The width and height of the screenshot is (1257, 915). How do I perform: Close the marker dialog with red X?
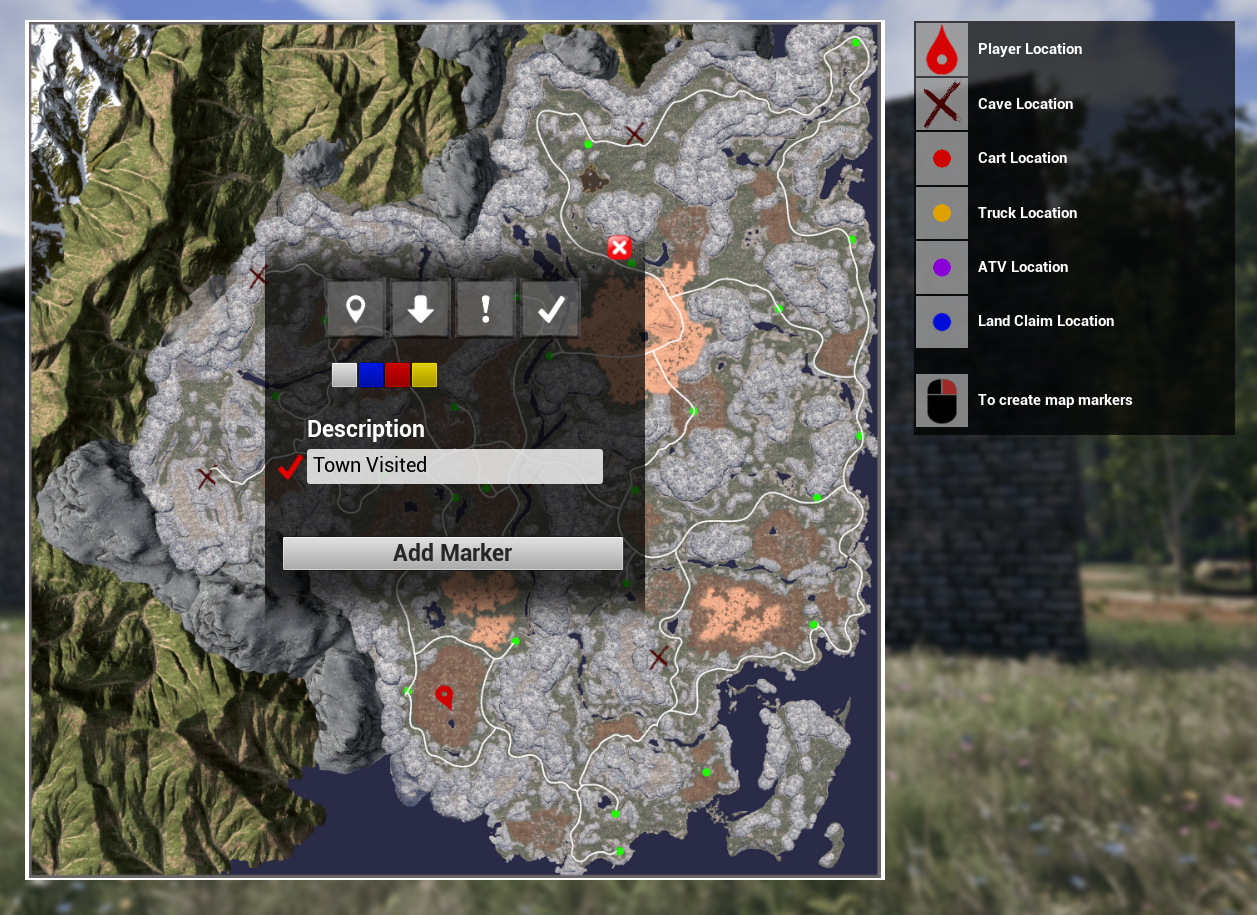[619, 247]
